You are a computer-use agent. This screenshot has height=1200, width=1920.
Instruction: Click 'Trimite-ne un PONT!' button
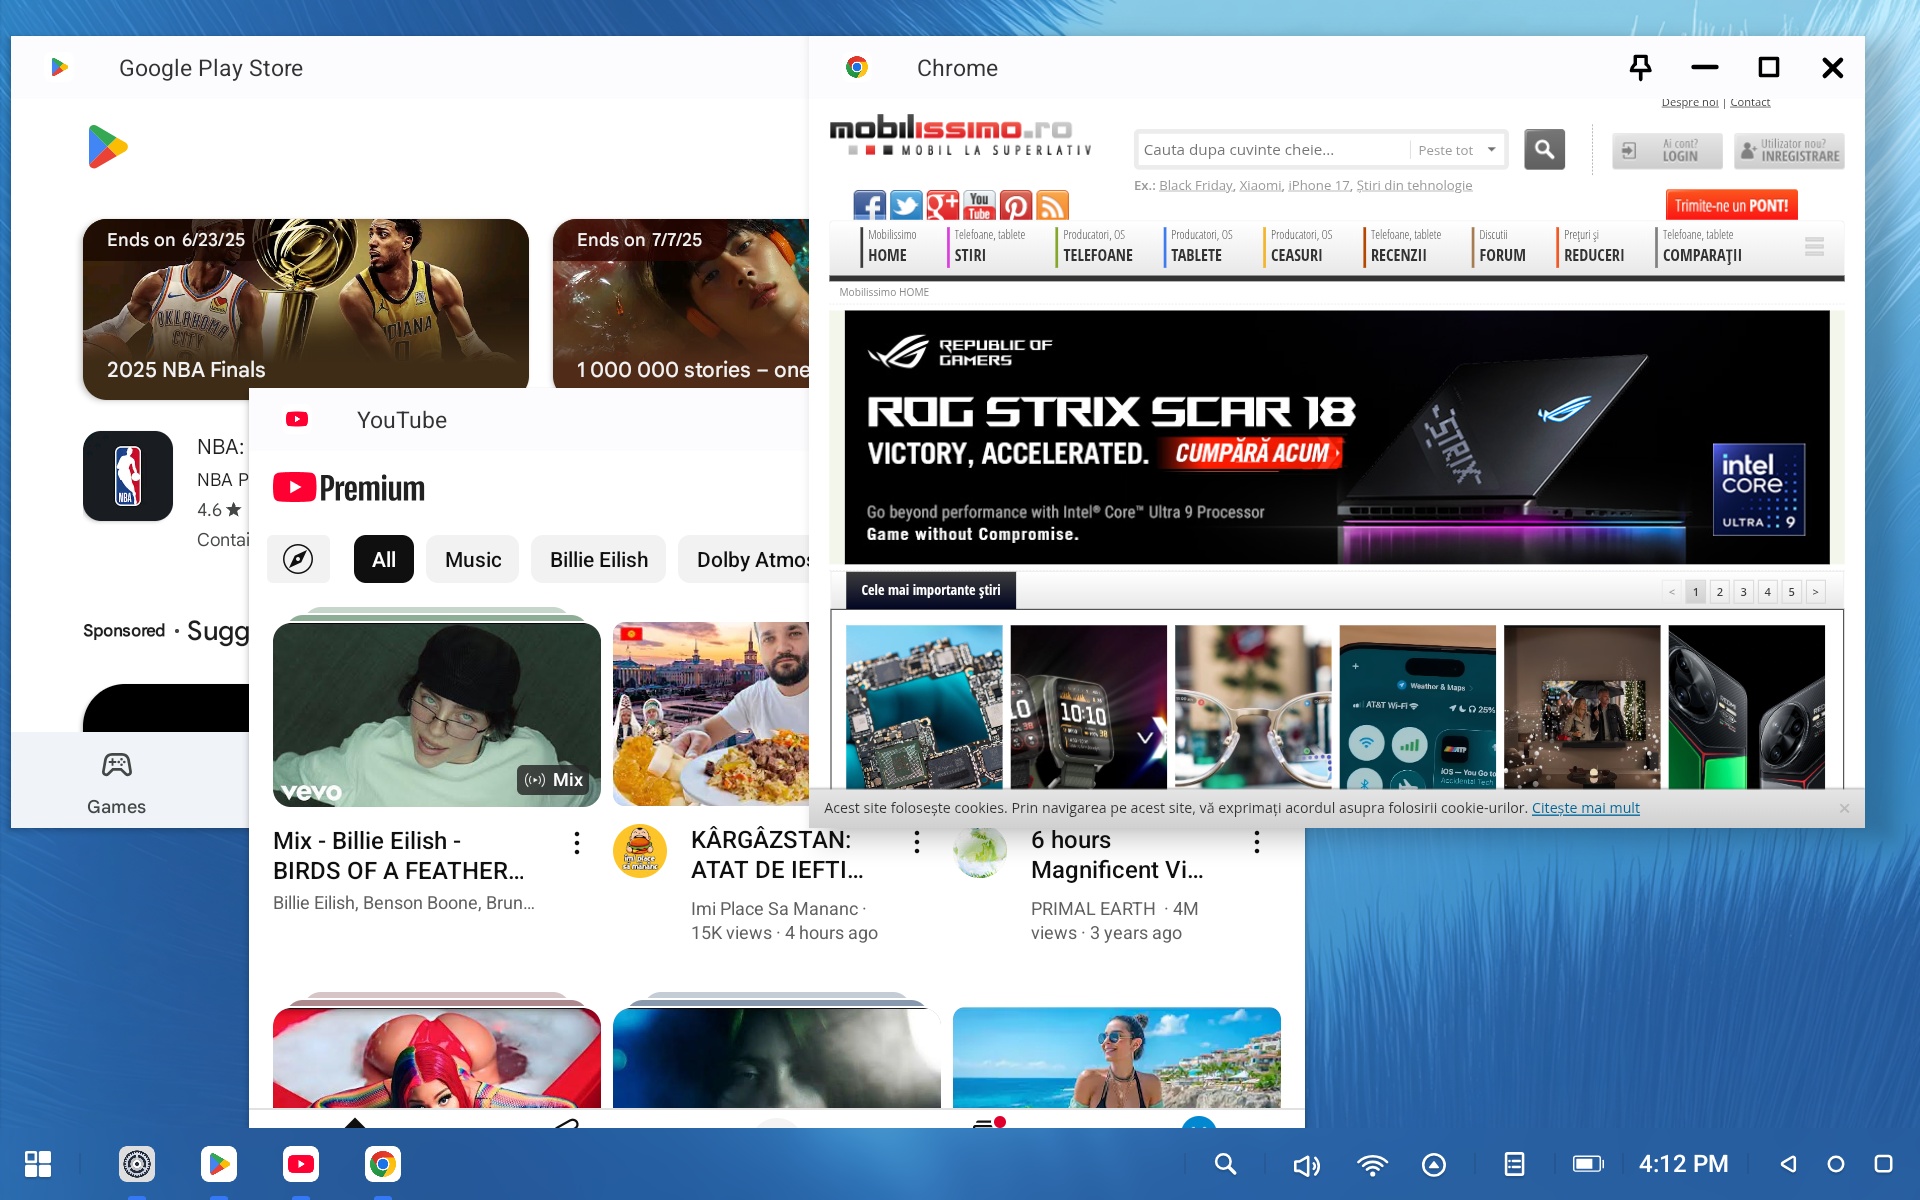[x=1731, y=206]
